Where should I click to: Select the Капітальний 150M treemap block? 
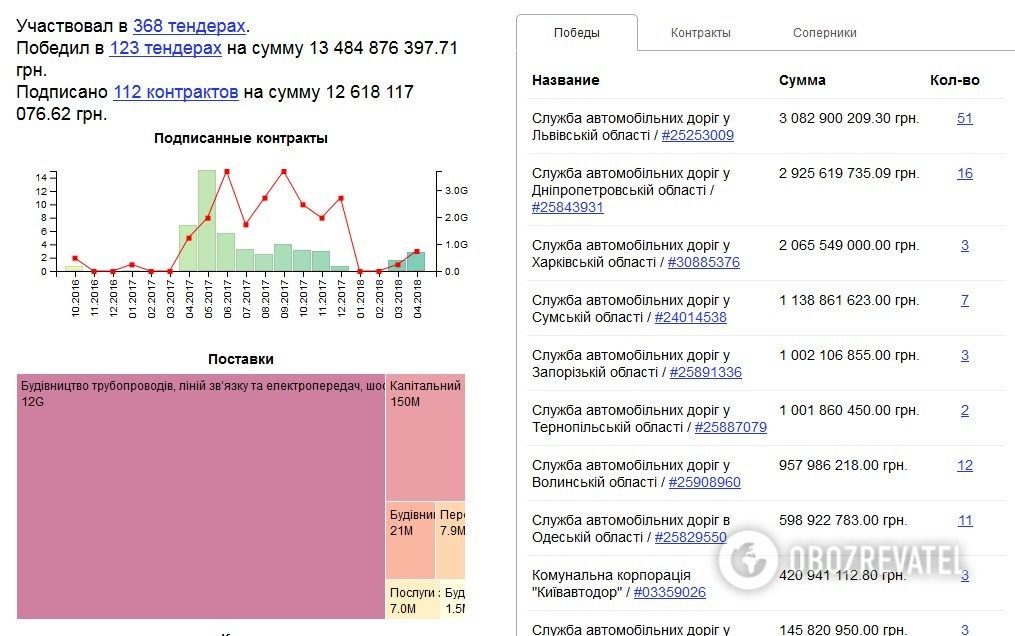pyautogui.click(x=425, y=437)
